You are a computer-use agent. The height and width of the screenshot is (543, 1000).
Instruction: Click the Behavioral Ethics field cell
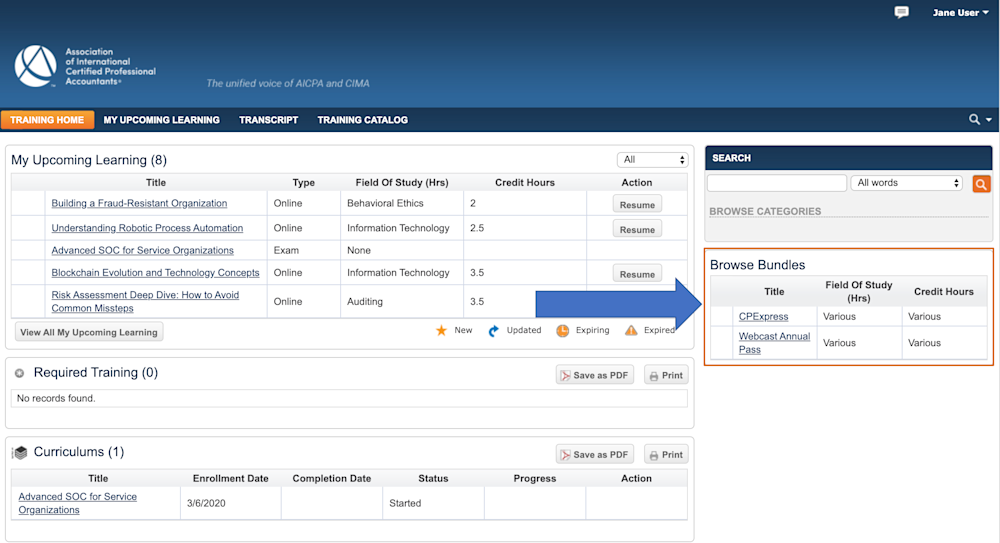(x=385, y=203)
